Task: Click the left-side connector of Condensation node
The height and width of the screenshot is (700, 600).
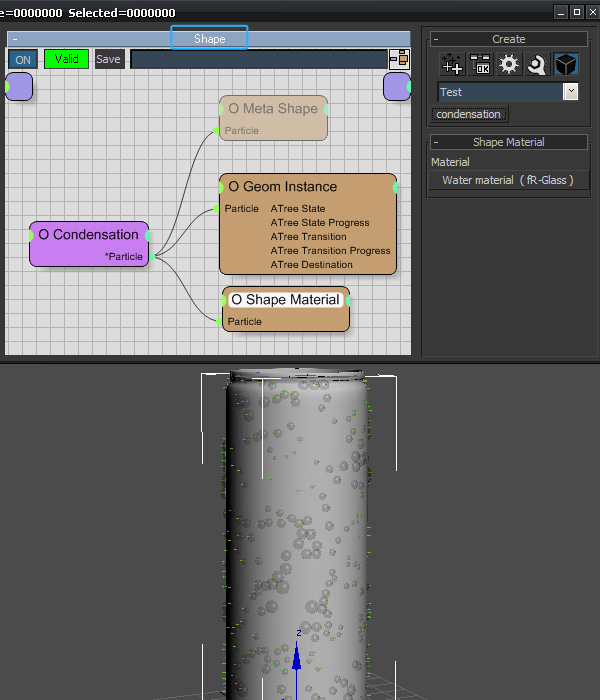Action: 31,235
